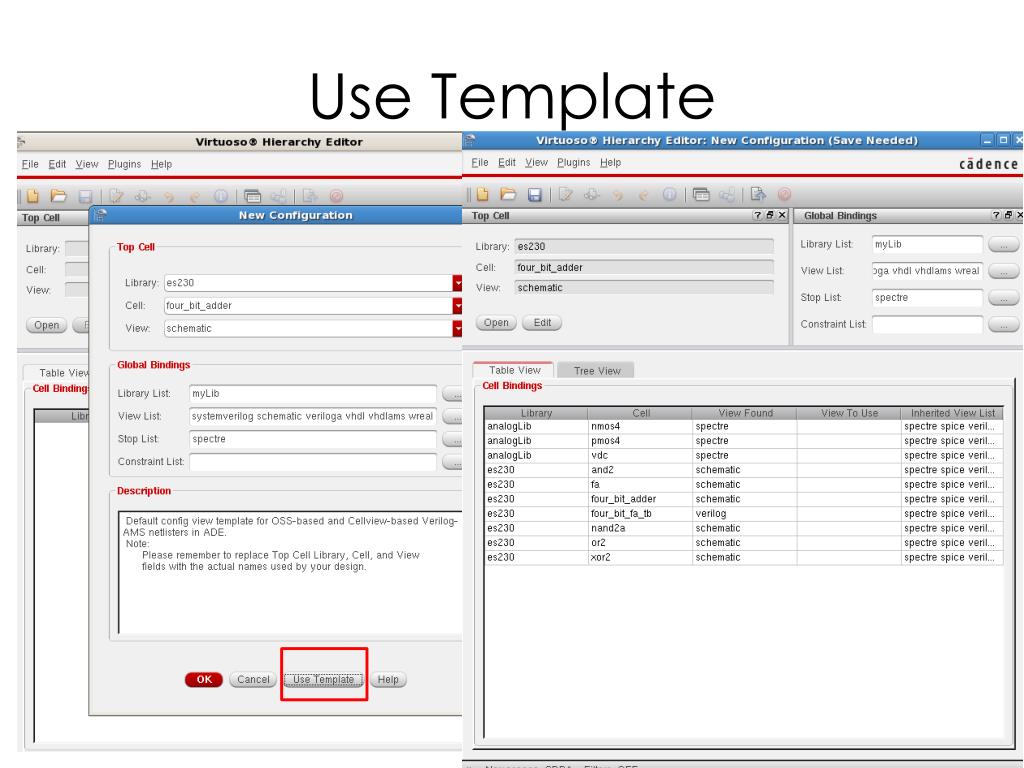This screenshot has height=768, width=1024.
Task: Open the View menu in Save Needed window
Action: tap(536, 163)
